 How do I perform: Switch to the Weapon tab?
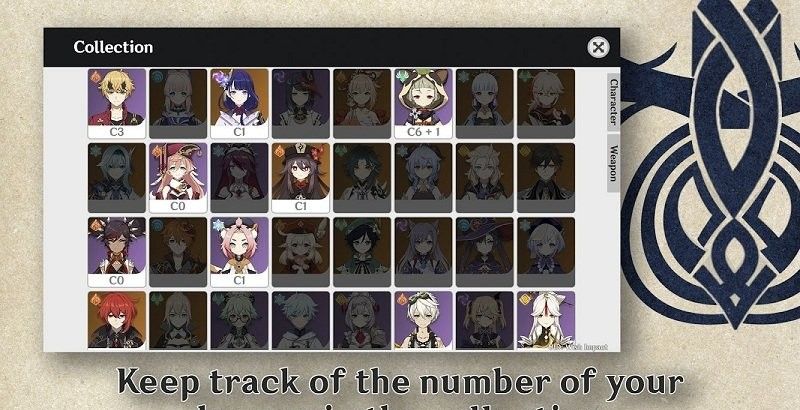[x=613, y=163]
